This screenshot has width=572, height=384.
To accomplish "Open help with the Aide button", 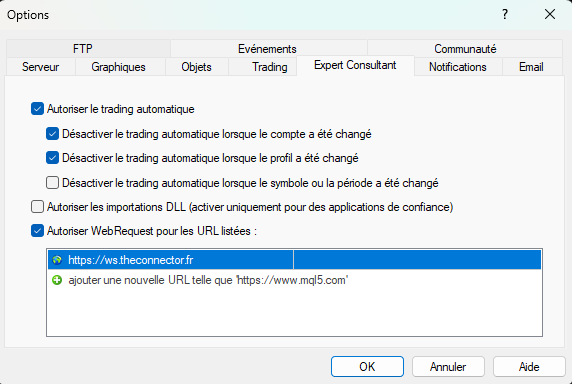I will (529, 366).
